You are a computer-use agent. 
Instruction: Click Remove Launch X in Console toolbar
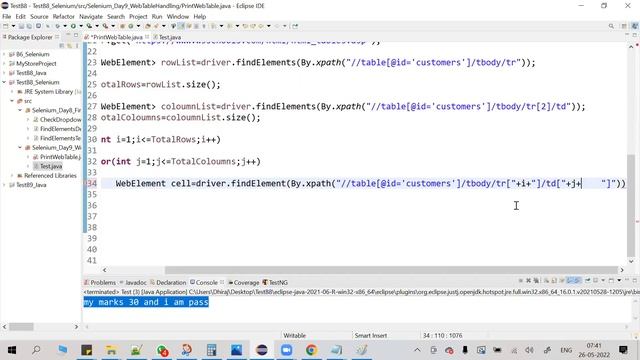[x=529, y=281]
